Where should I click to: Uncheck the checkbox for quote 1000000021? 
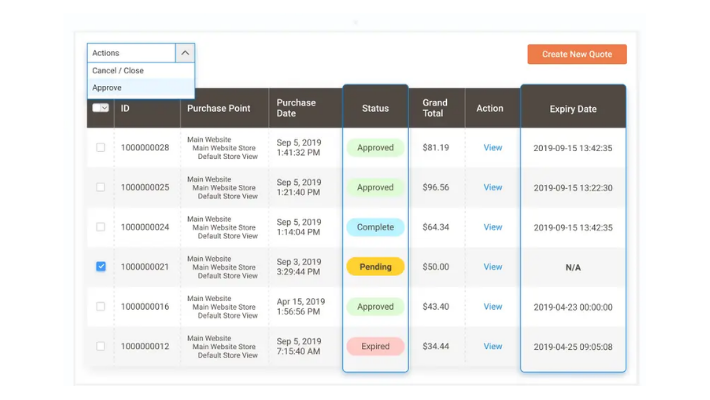click(100, 267)
